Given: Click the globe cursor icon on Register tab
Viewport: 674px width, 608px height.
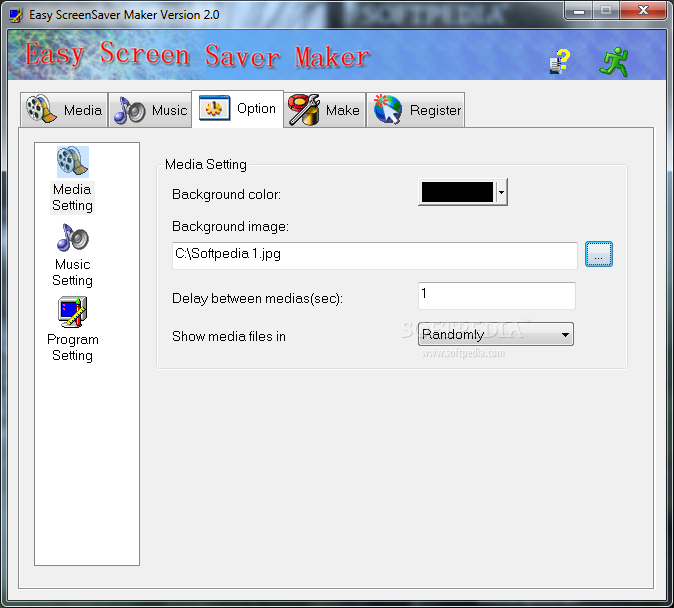Looking at the screenshot, I should [x=387, y=110].
